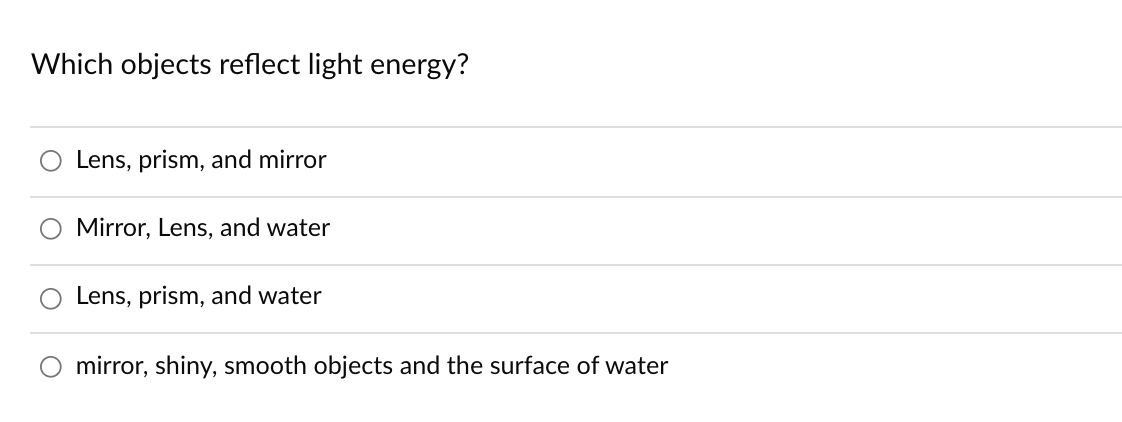
Task: Click the word "energy?" in the question heading
Action: [x=419, y=65]
